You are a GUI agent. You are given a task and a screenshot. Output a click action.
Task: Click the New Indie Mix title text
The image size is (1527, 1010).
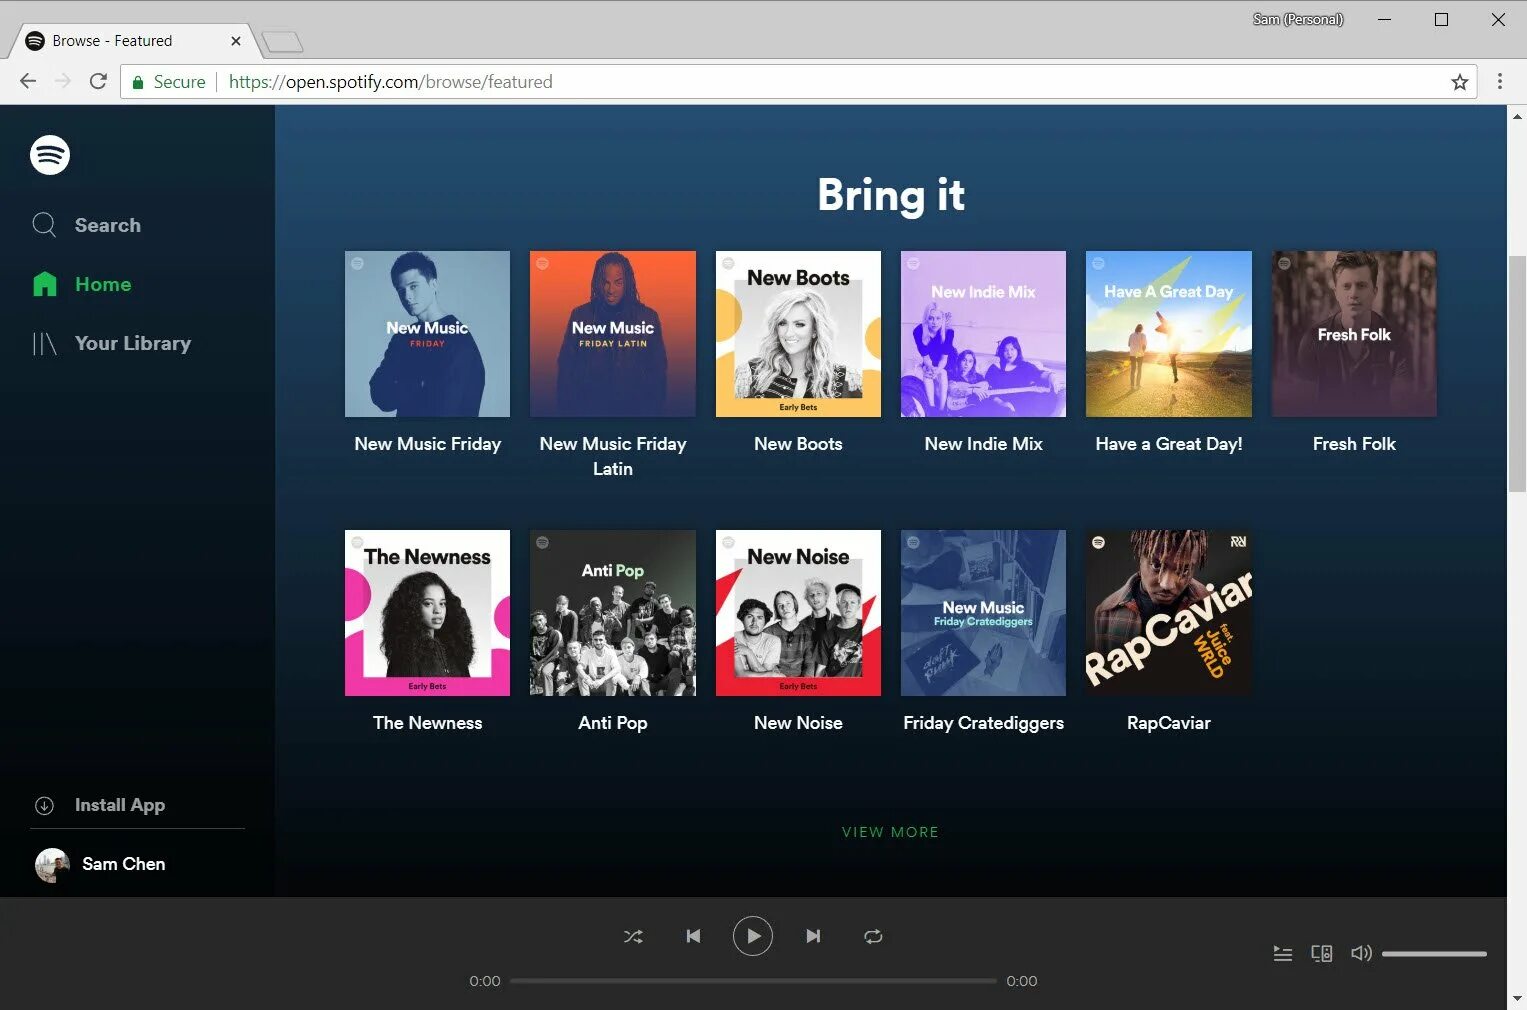(x=983, y=444)
